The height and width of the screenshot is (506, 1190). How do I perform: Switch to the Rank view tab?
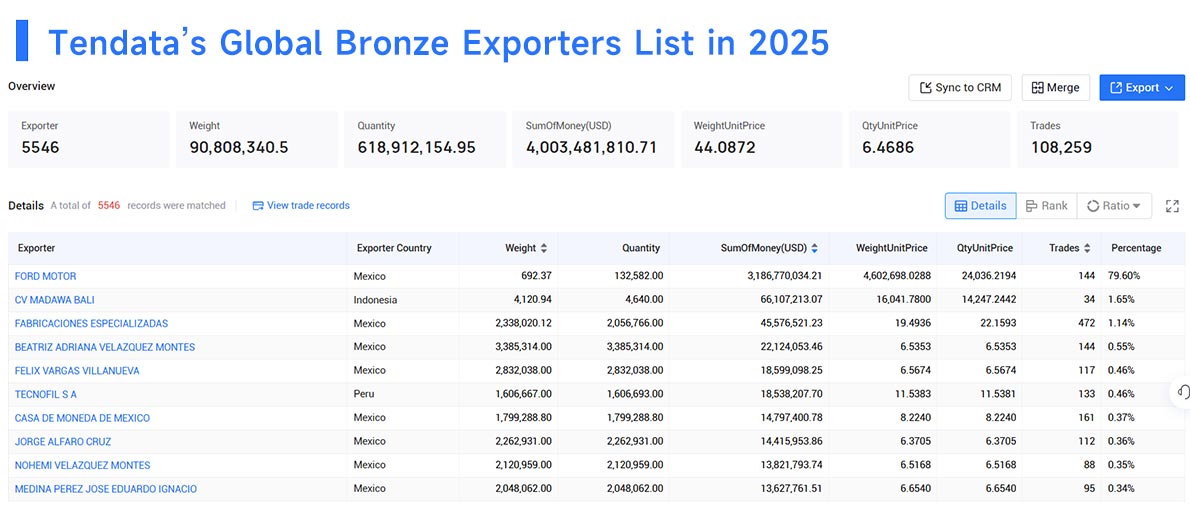click(x=1047, y=206)
